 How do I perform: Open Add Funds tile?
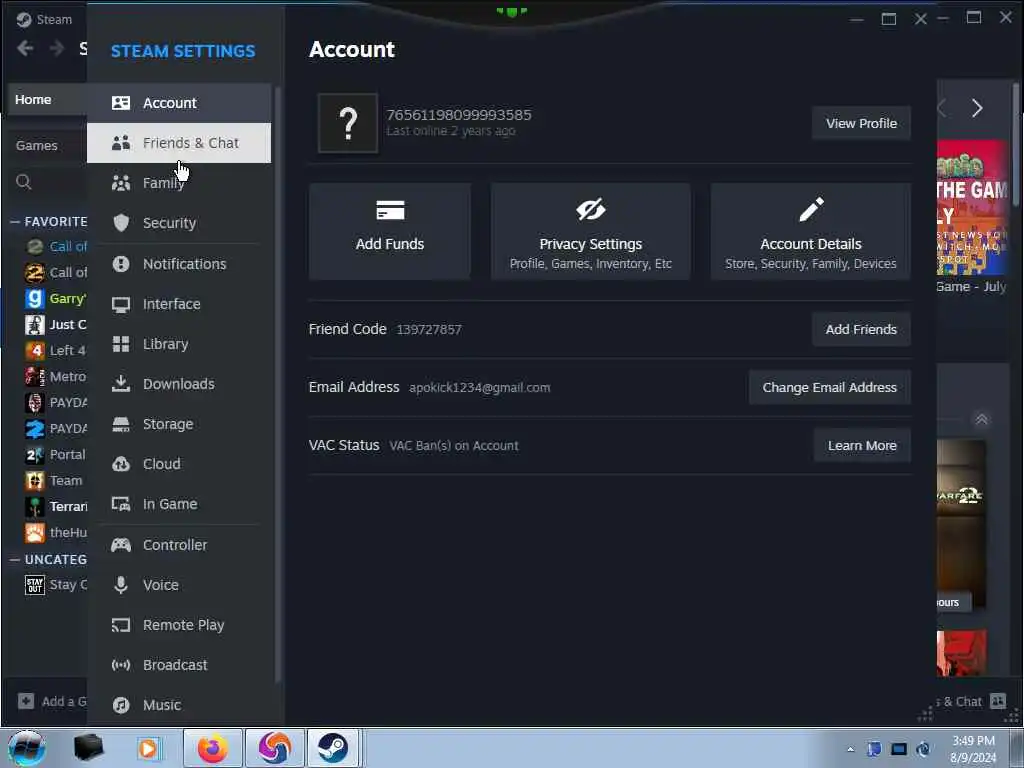tap(390, 231)
